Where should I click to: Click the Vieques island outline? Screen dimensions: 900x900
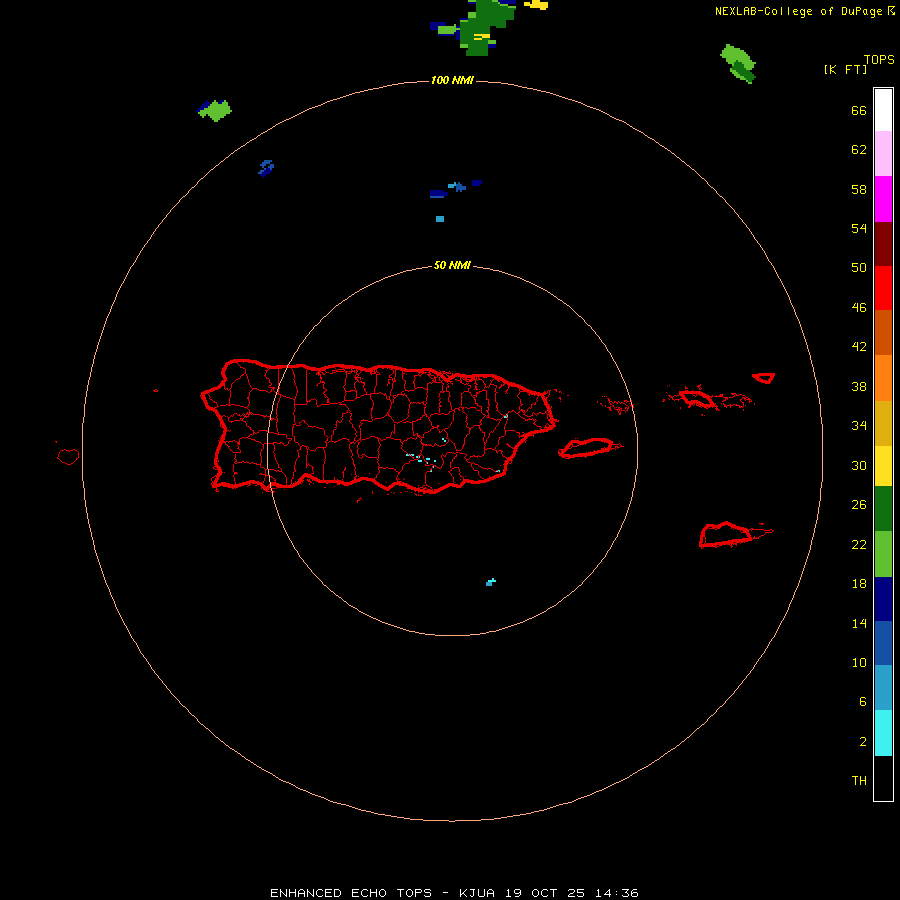click(x=589, y=448)
